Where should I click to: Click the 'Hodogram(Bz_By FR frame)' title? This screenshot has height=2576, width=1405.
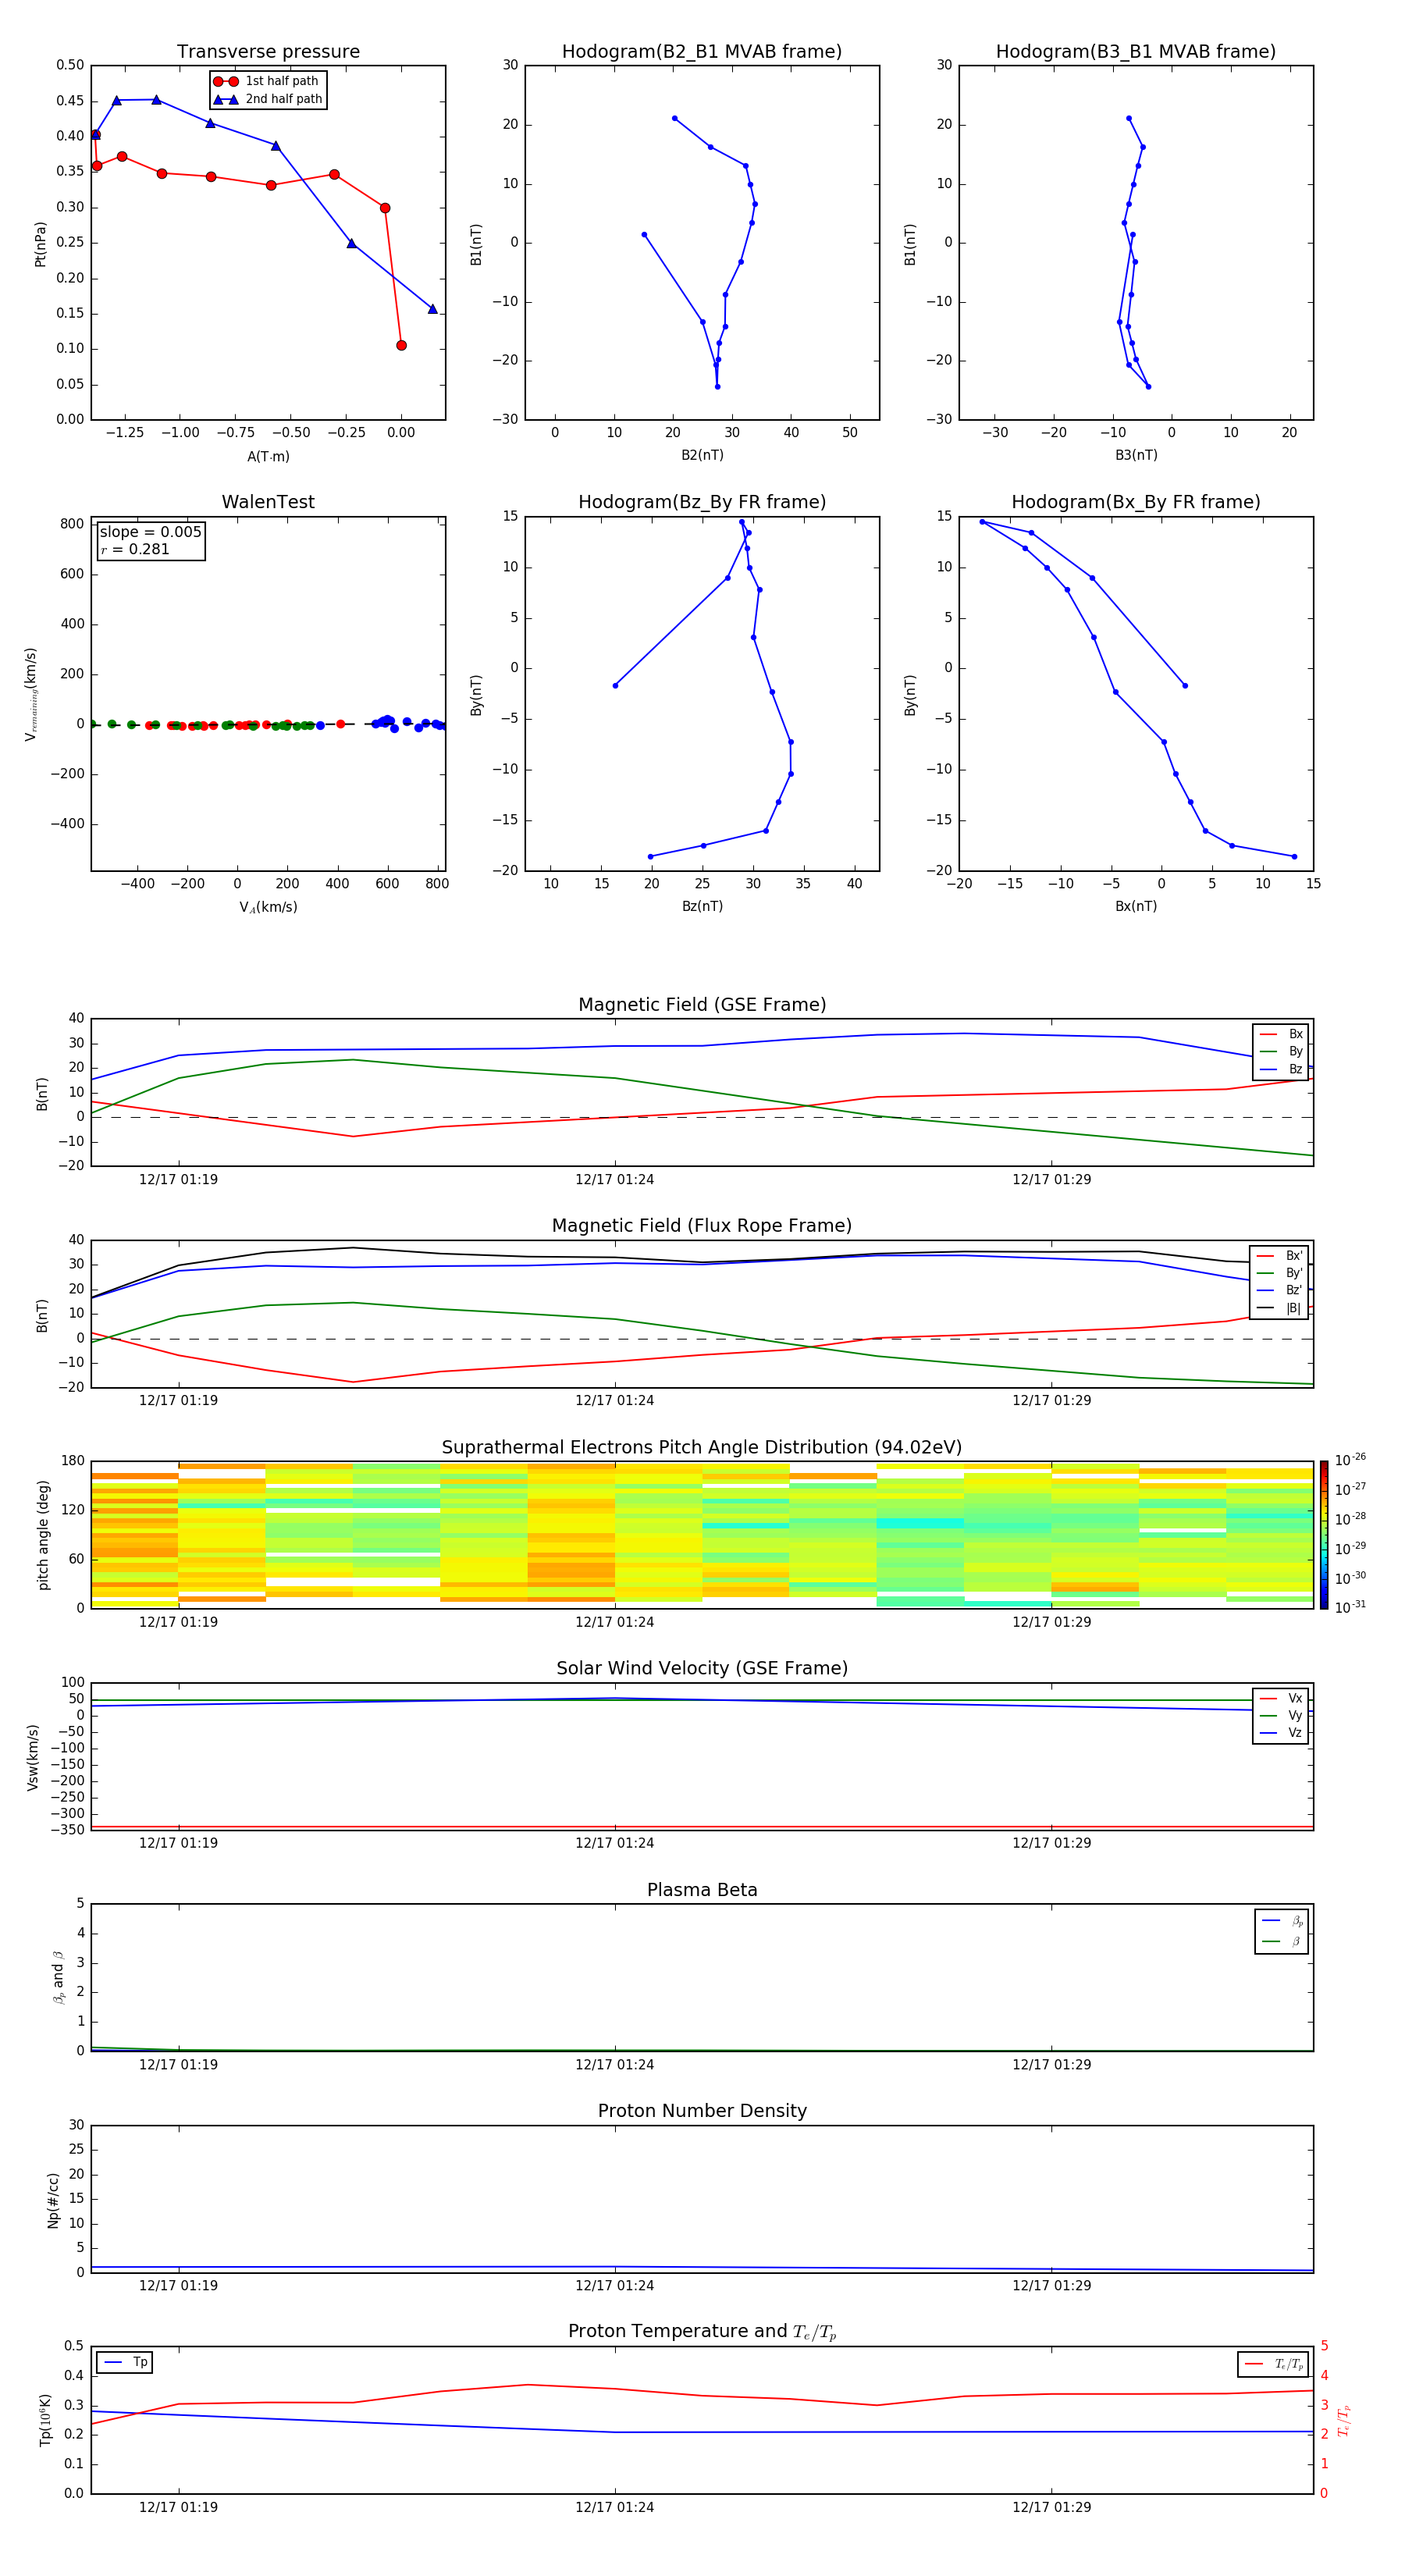point(702,502)
